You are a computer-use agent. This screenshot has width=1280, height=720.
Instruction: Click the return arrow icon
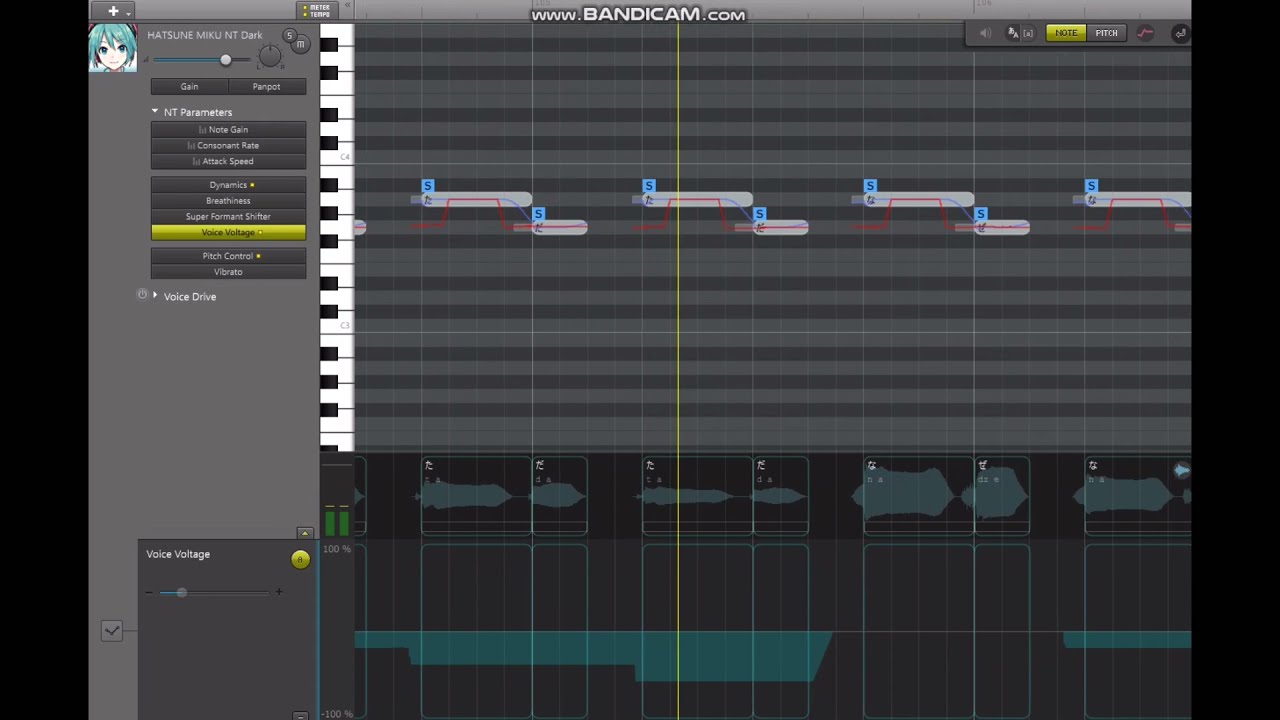[1180, 33]
